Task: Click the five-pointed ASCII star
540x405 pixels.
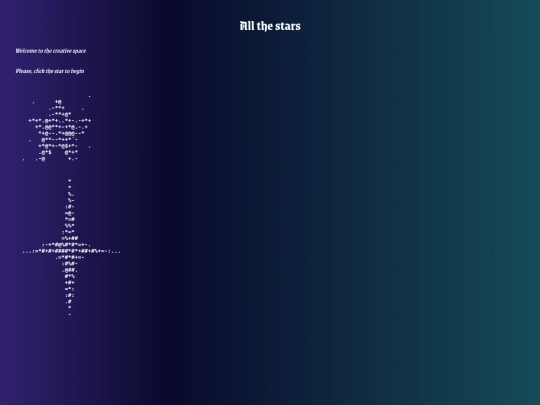Action: (x=58, y=129)
